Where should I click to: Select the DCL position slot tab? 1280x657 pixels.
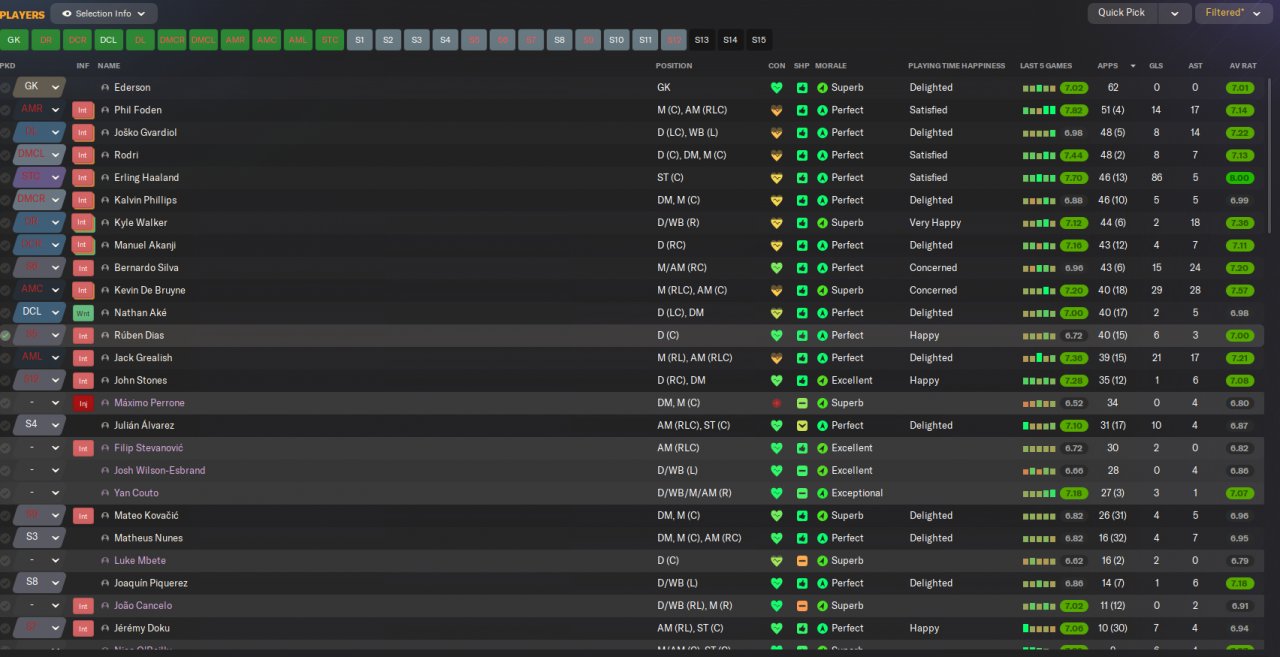[108, 40]
